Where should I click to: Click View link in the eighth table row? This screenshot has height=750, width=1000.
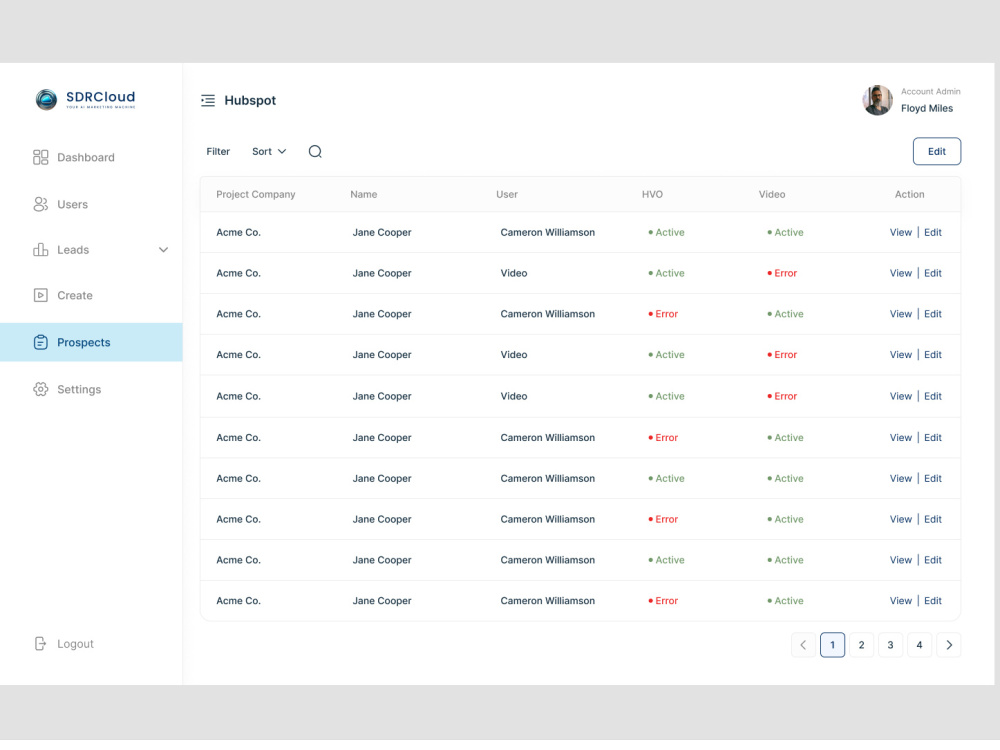[901, 519]
